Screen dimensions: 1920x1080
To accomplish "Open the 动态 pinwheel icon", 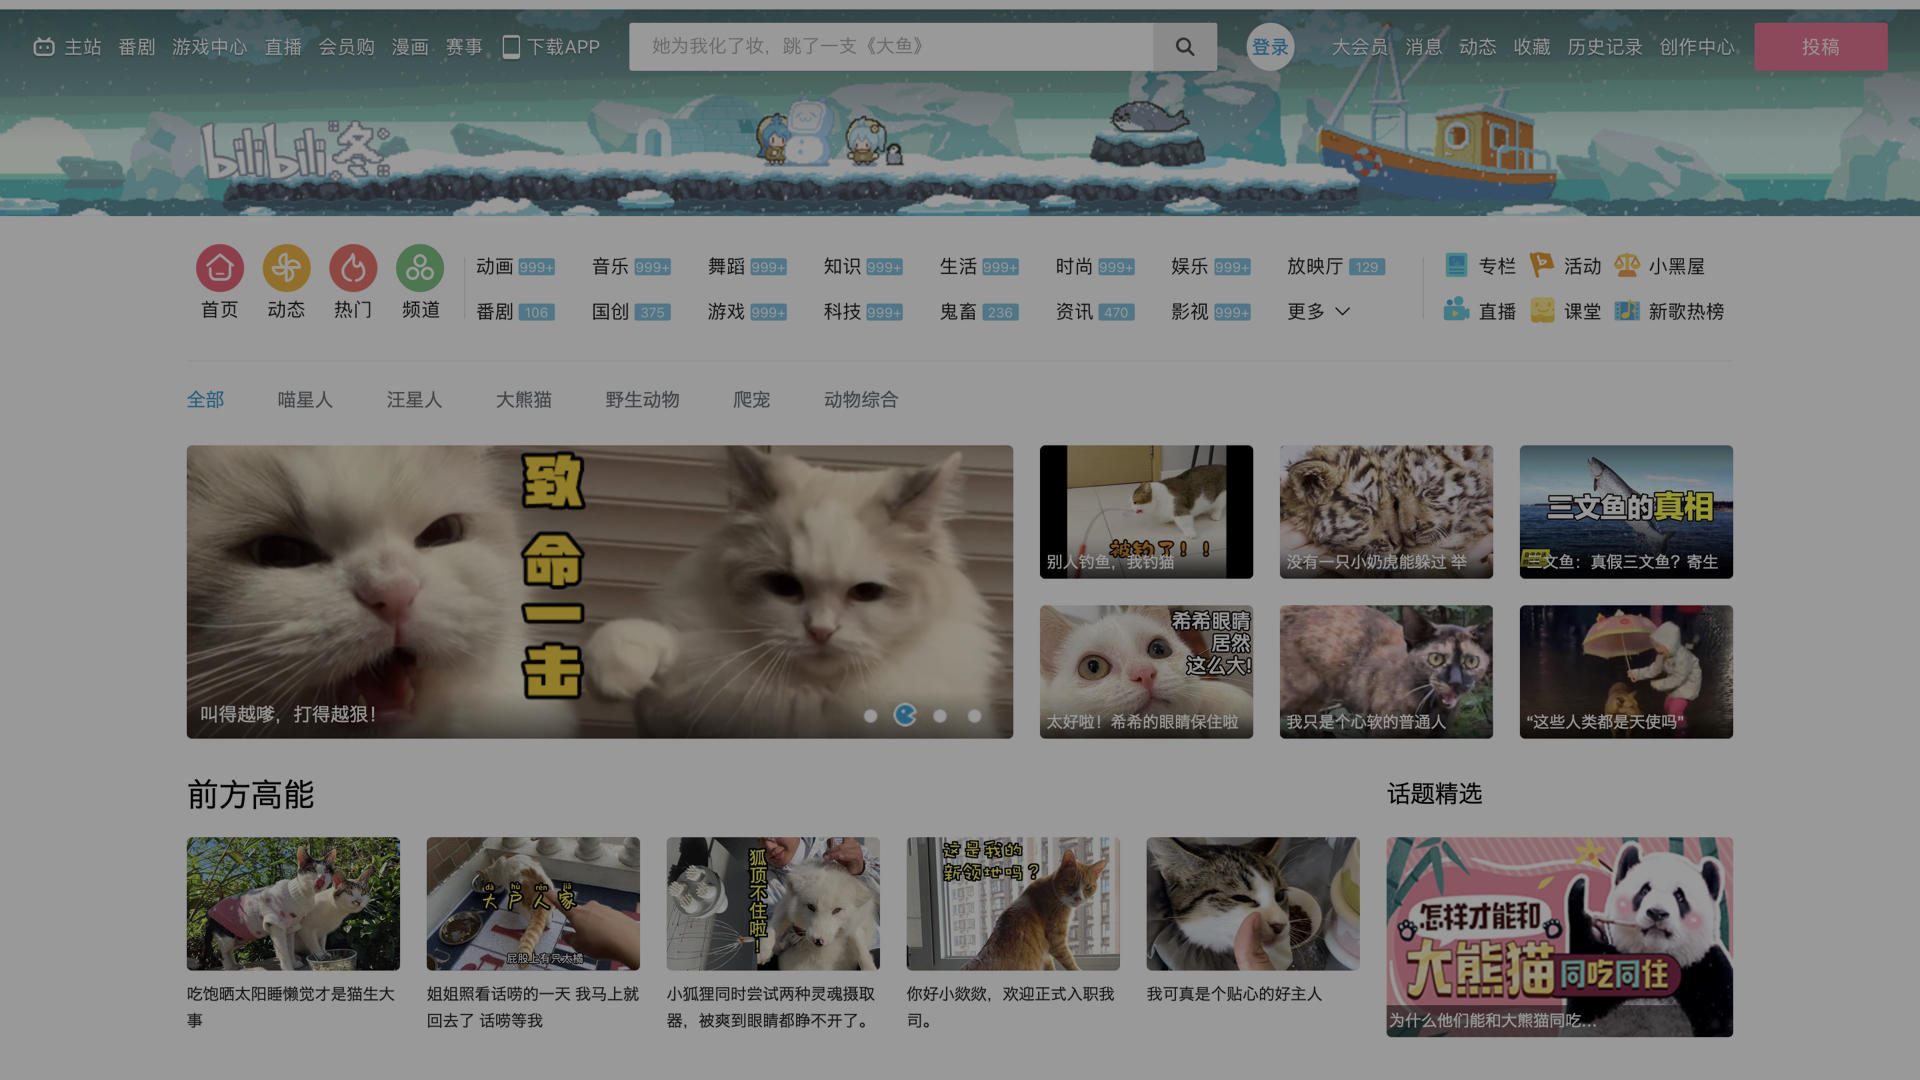I will 286,268.
